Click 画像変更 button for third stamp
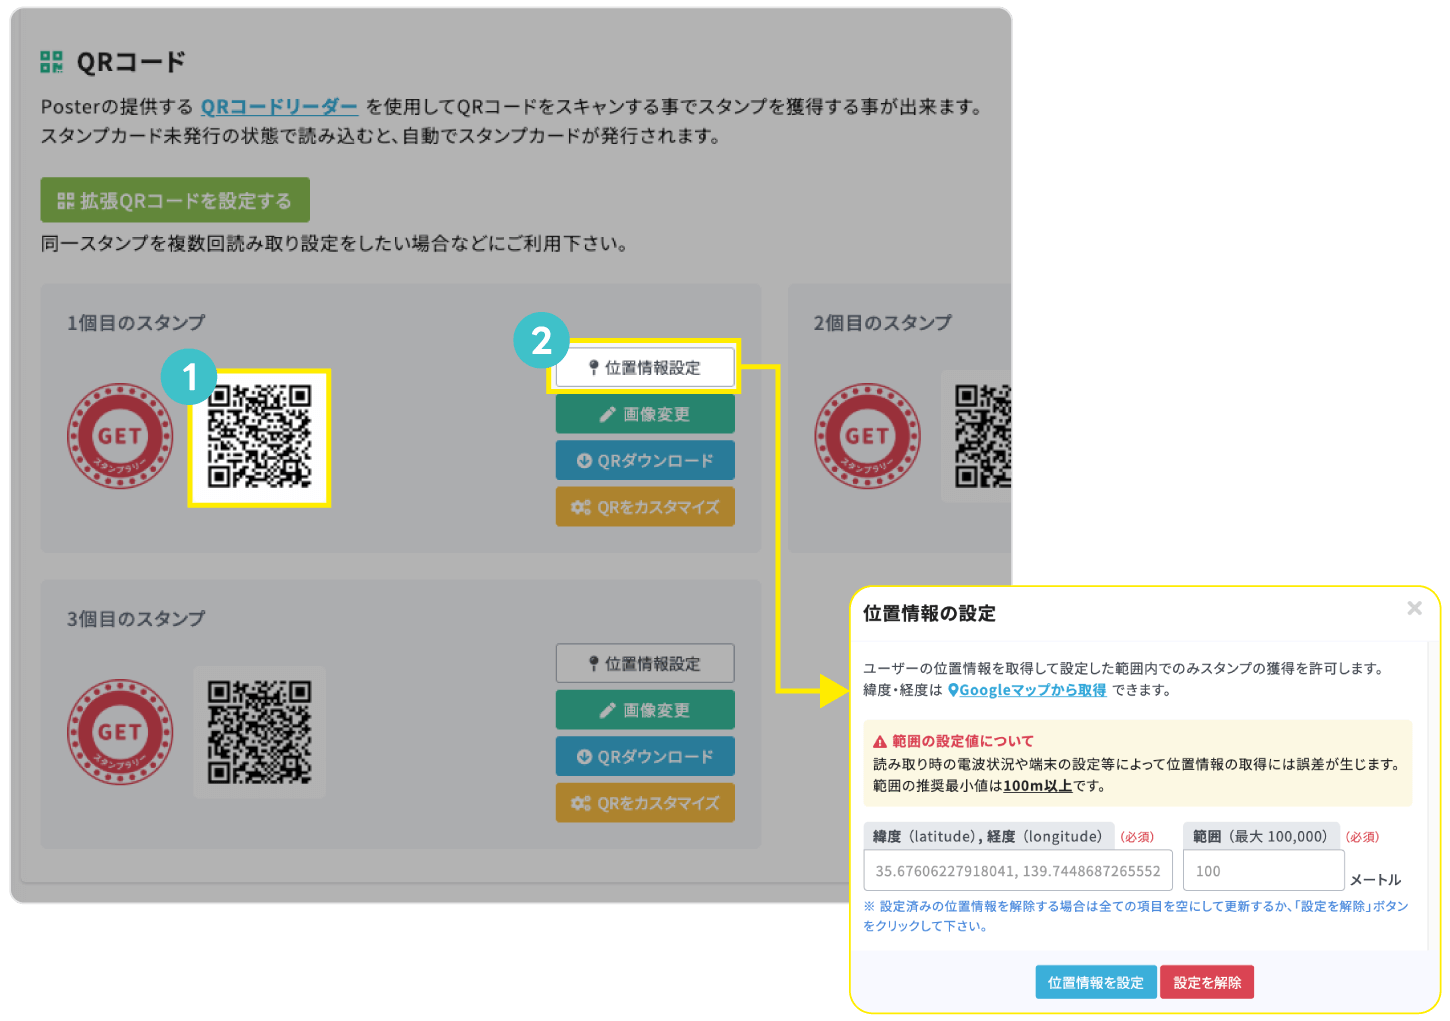This screenshot has width=1450, height=1021. pos(645,710)
